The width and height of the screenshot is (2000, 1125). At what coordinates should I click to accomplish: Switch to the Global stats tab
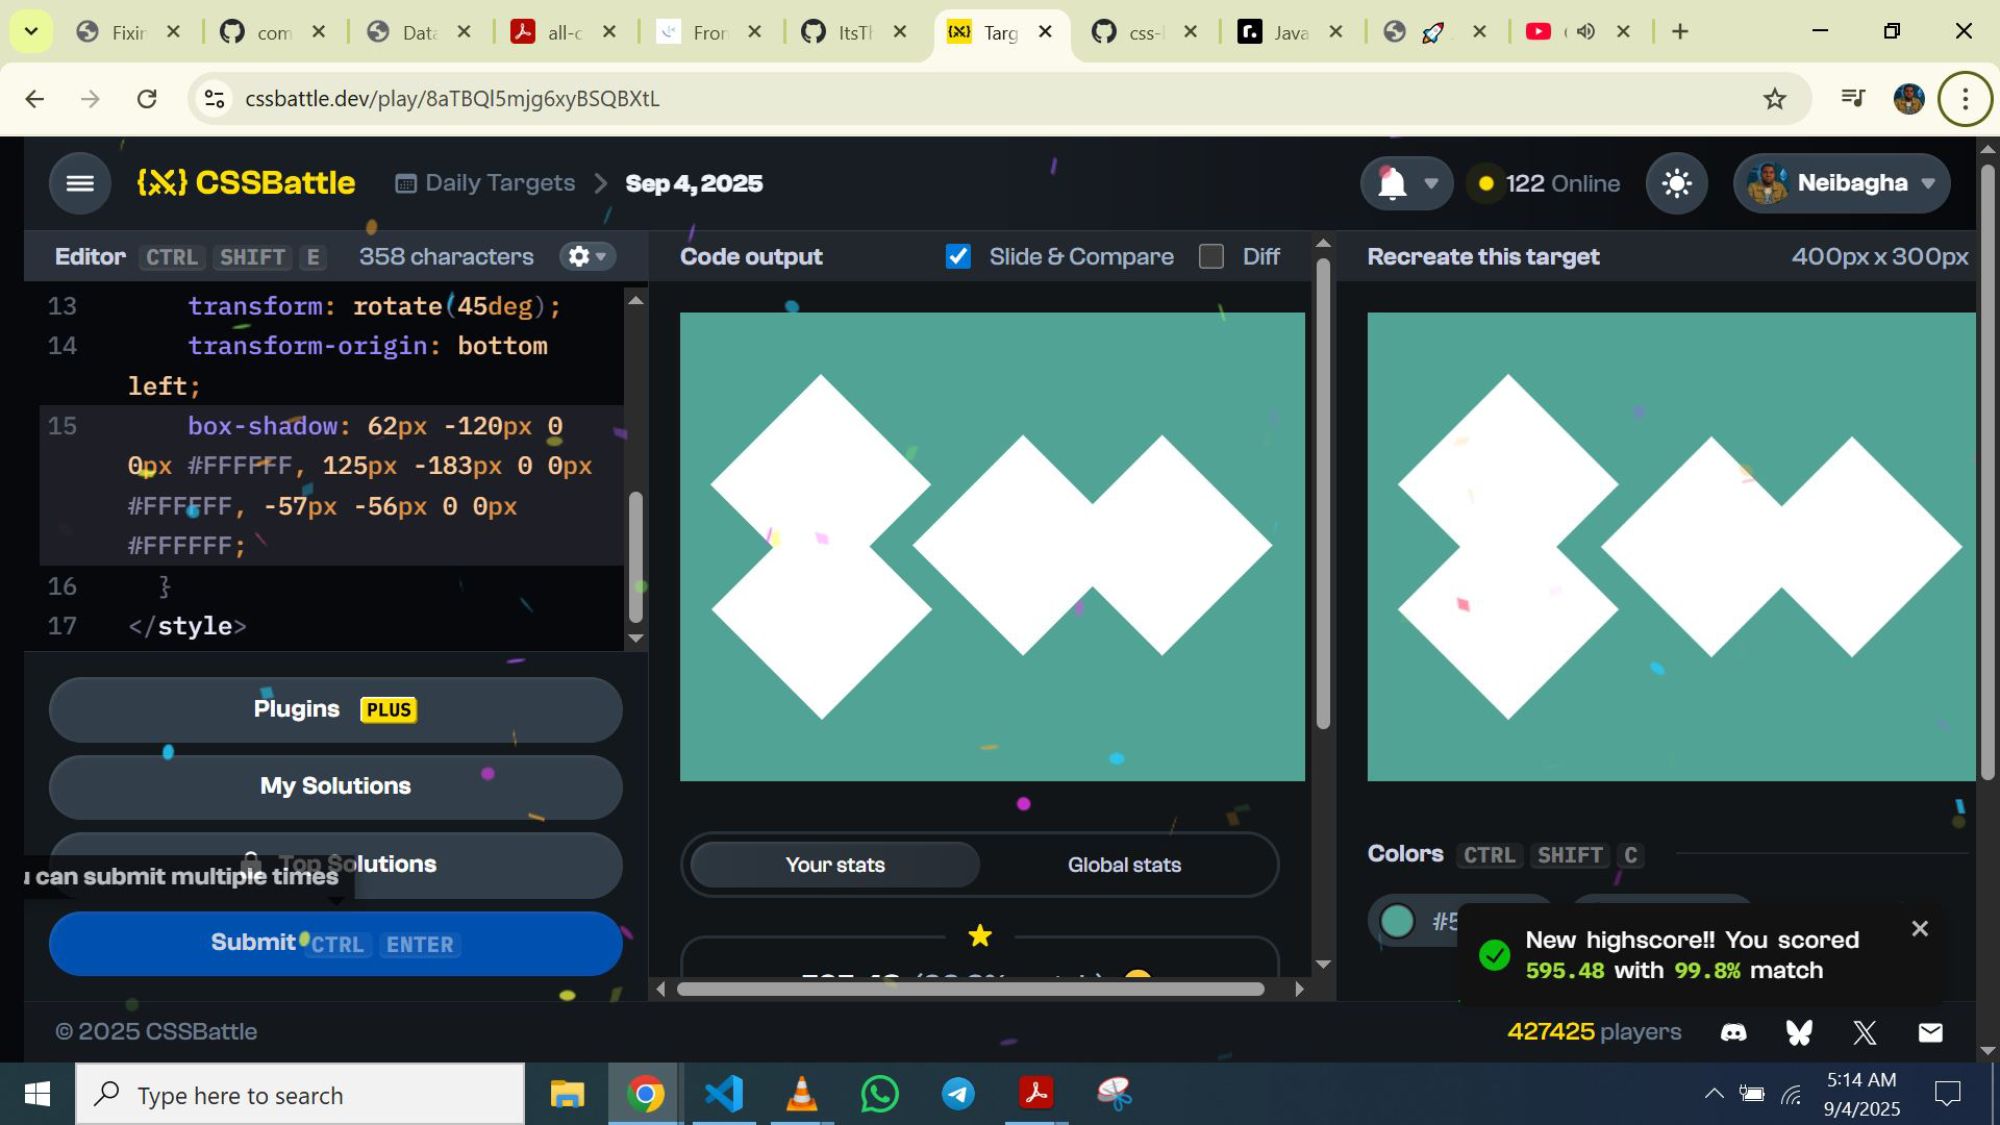pyautogui.click(x=1124, y=865)
